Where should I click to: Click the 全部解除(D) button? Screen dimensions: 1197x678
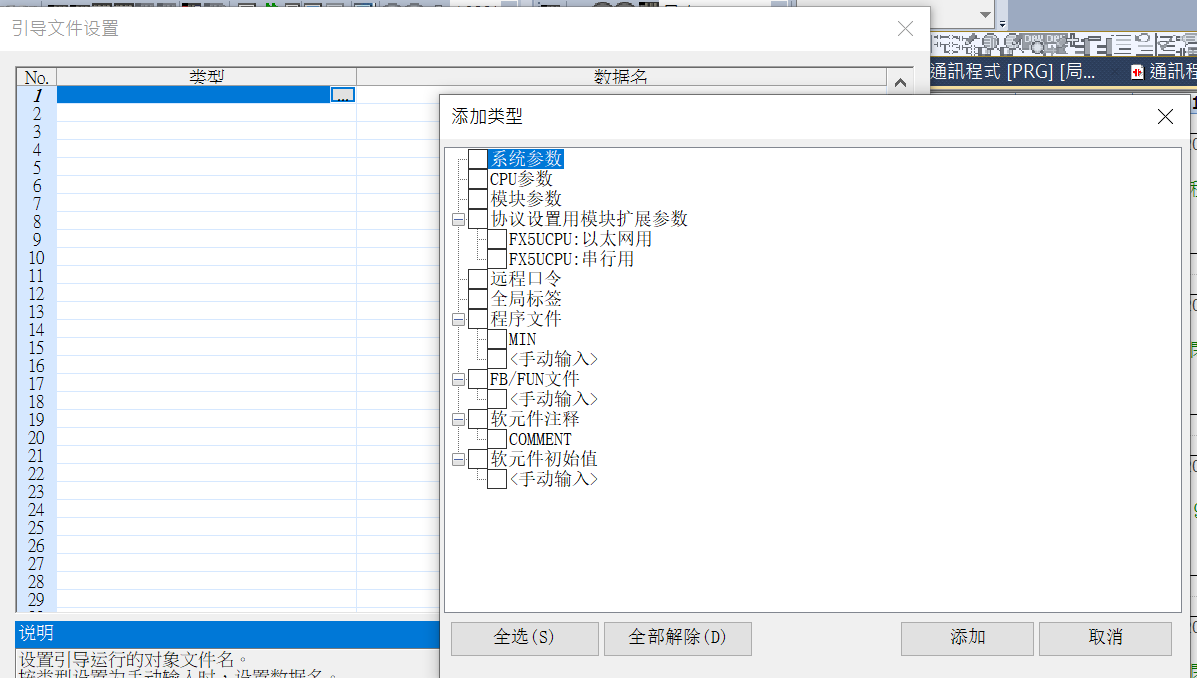click(677, 638)
